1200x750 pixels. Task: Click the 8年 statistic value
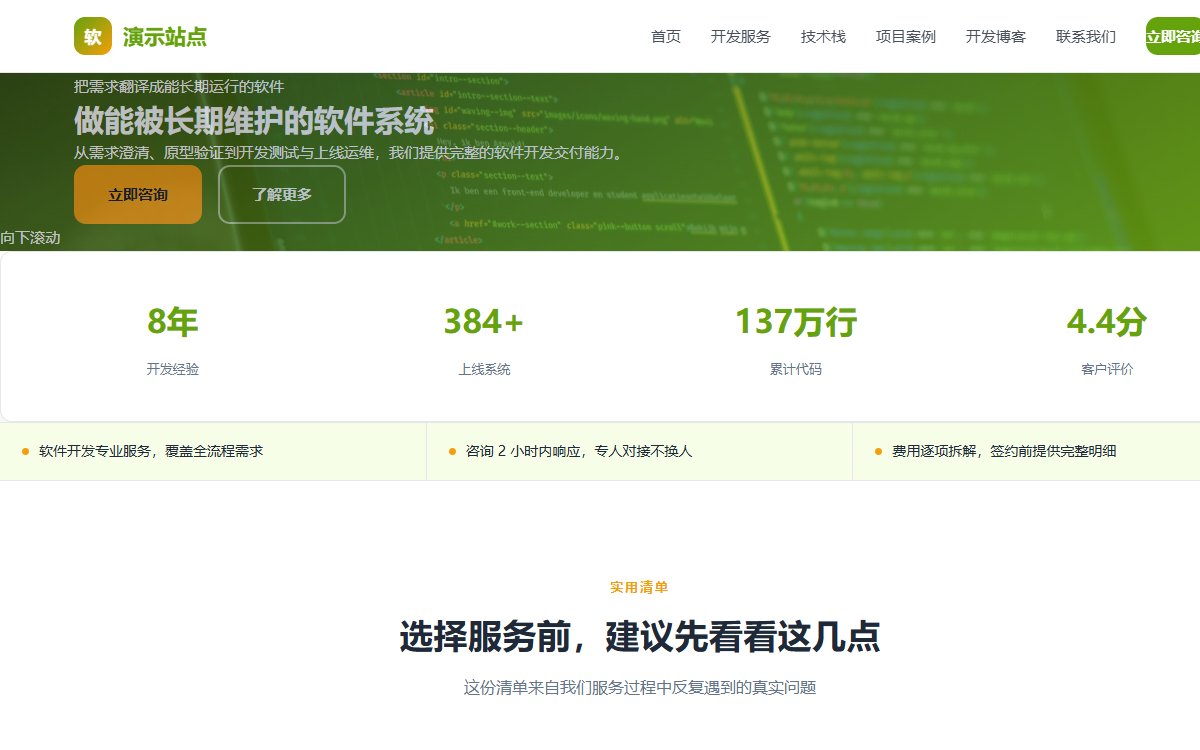pyautogui.click(x=173, y=322)
